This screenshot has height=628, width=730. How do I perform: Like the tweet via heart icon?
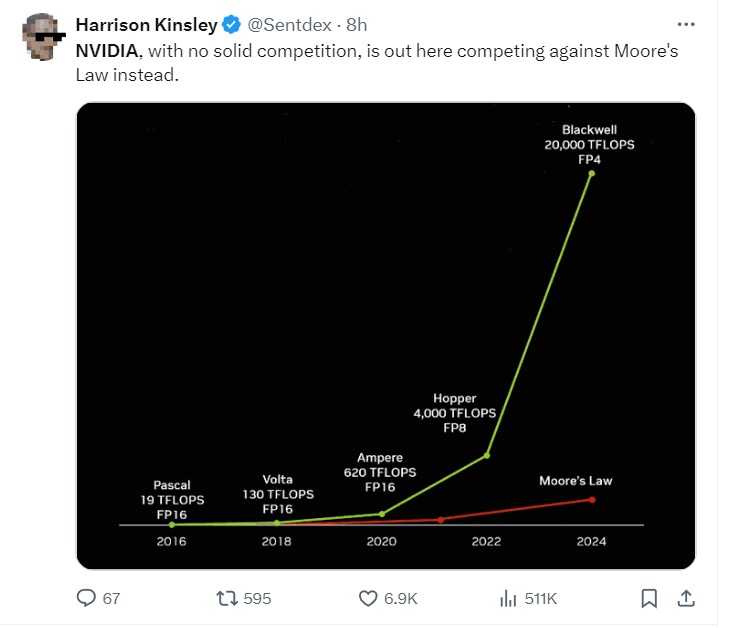367,598
